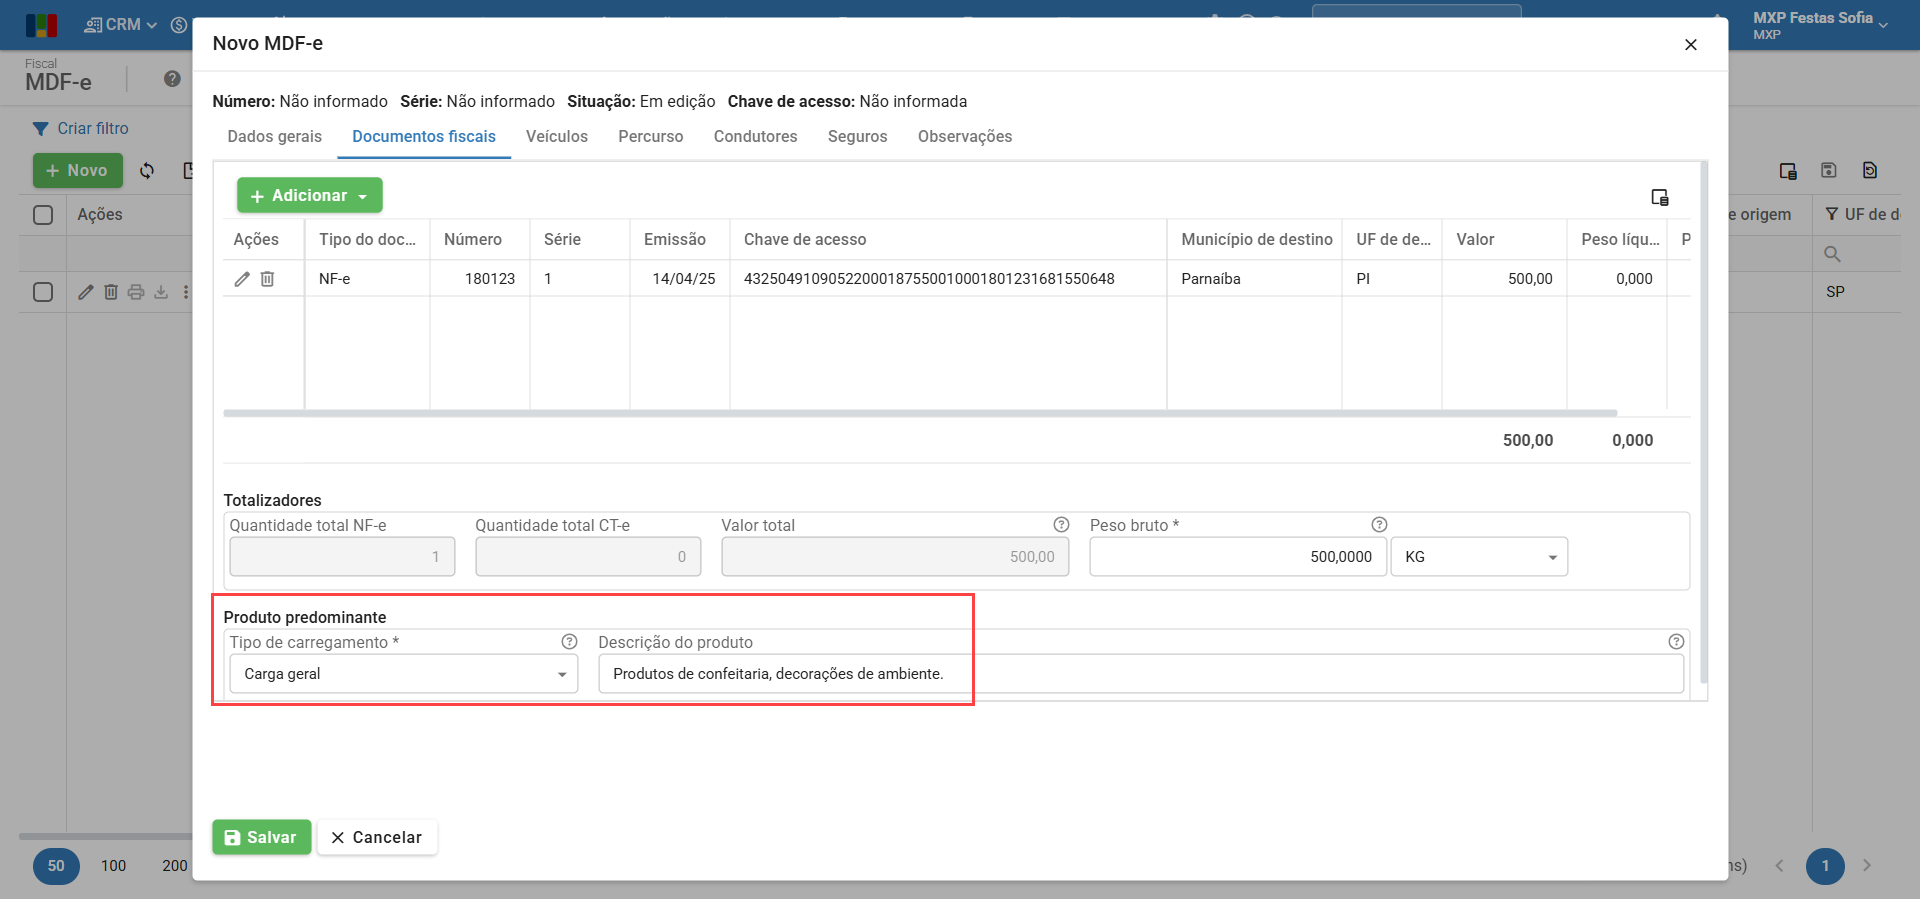Delete the NF-e 180123 document row
The width and height of the screenshot is (1920, 899).
[267, 279]
